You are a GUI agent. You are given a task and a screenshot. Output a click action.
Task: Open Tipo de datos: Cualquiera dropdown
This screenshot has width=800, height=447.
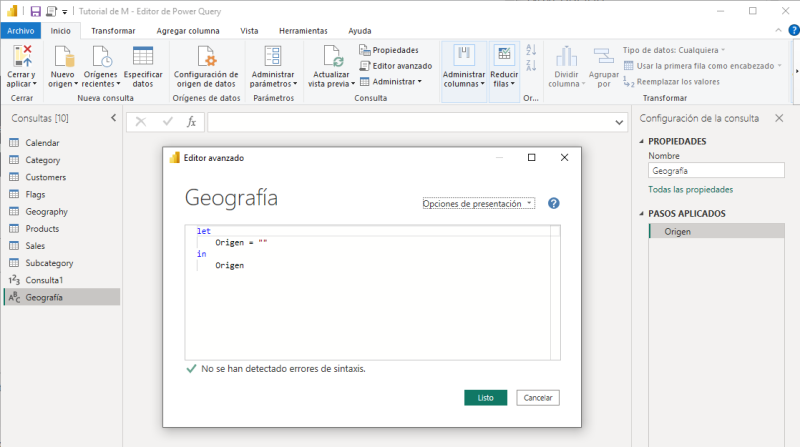pyautogui.click(x=673, y=50)
